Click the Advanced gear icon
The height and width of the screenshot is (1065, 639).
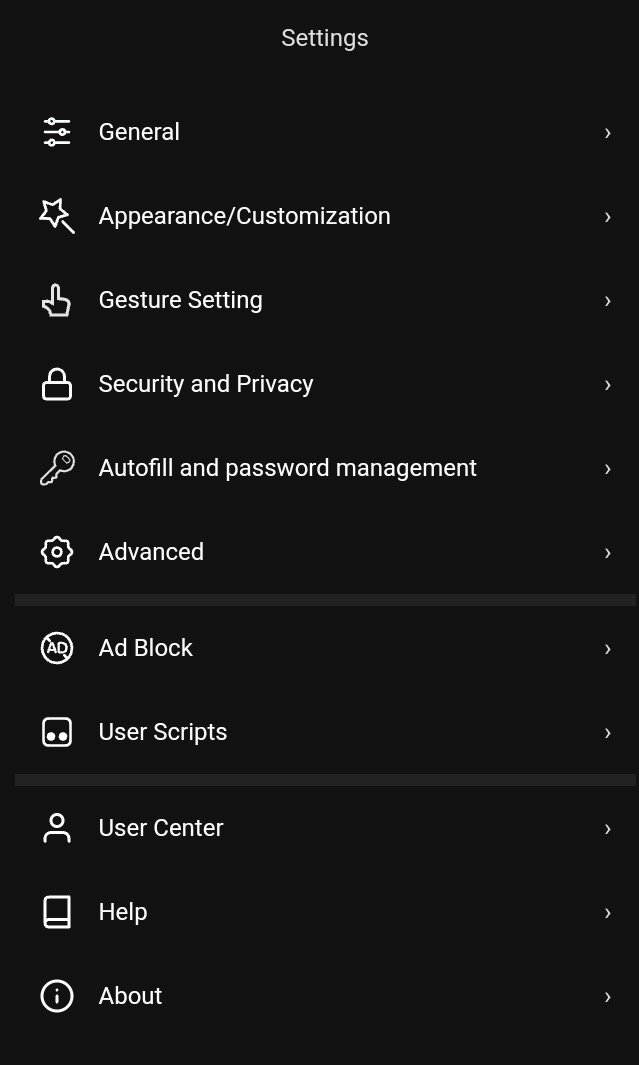tap(57, 552)
